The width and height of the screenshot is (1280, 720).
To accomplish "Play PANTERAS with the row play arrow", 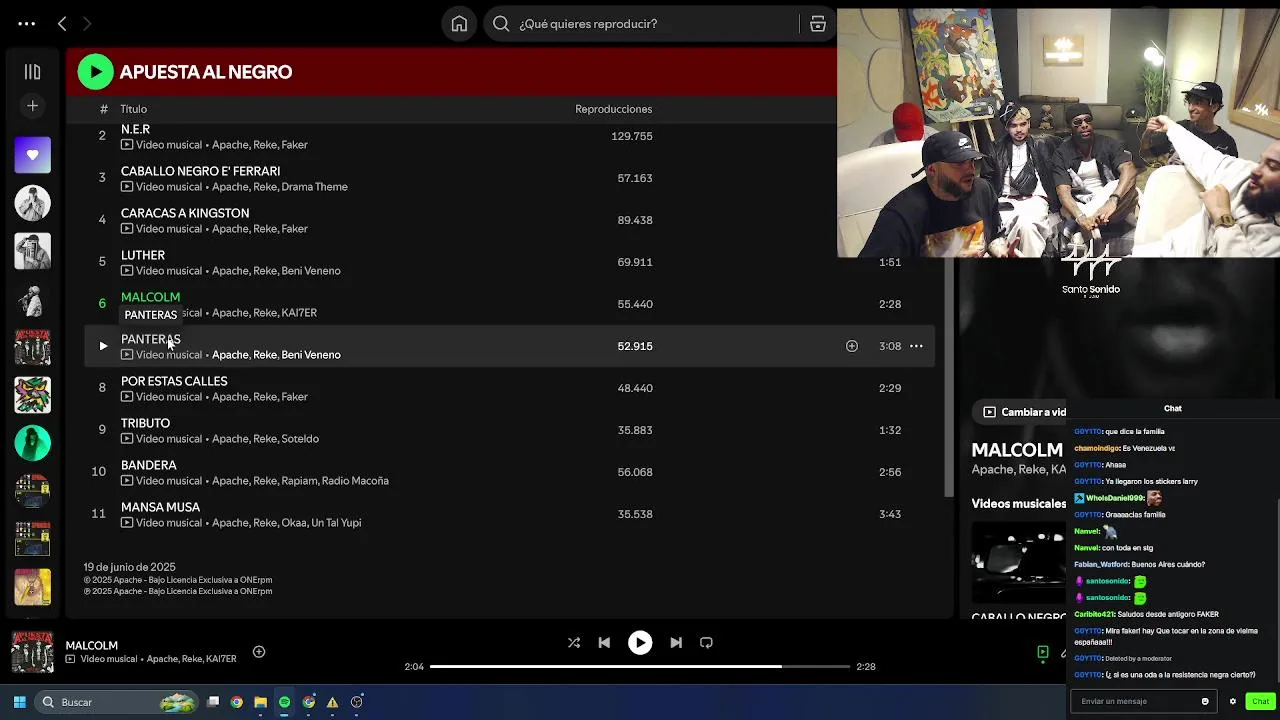I will [102, 346].
